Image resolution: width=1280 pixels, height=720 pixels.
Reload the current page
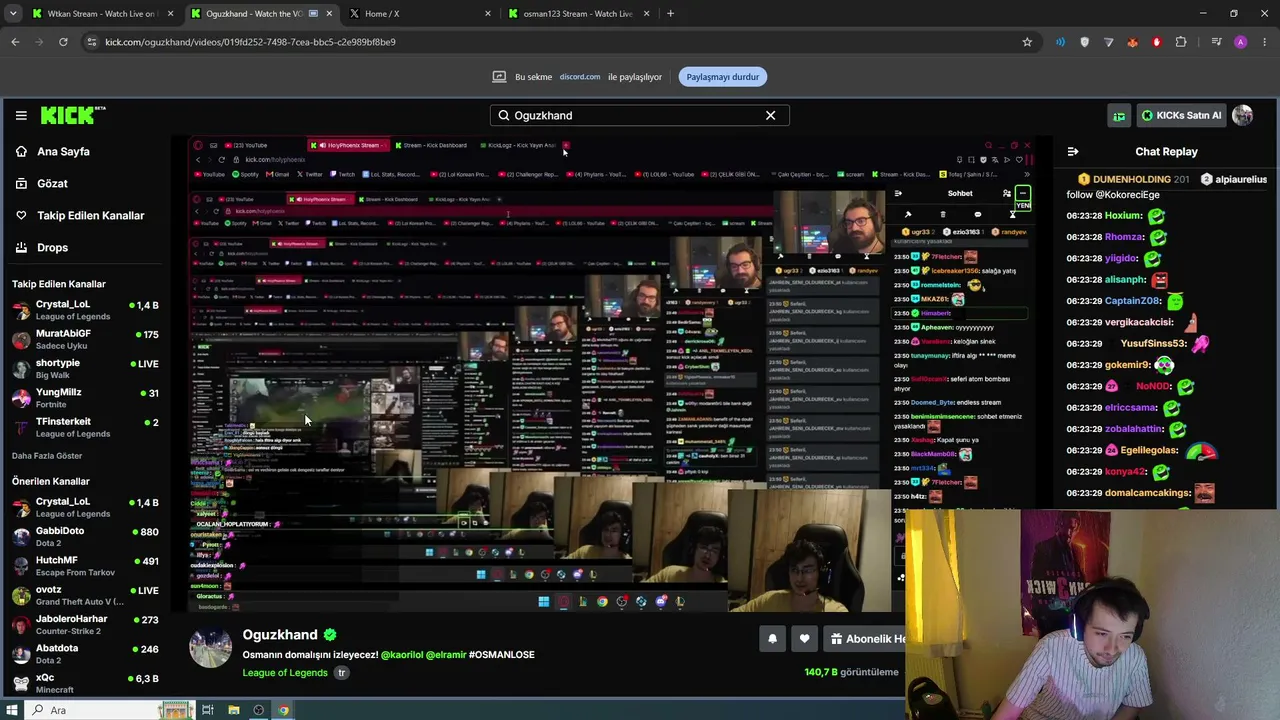tap(63, 42)
